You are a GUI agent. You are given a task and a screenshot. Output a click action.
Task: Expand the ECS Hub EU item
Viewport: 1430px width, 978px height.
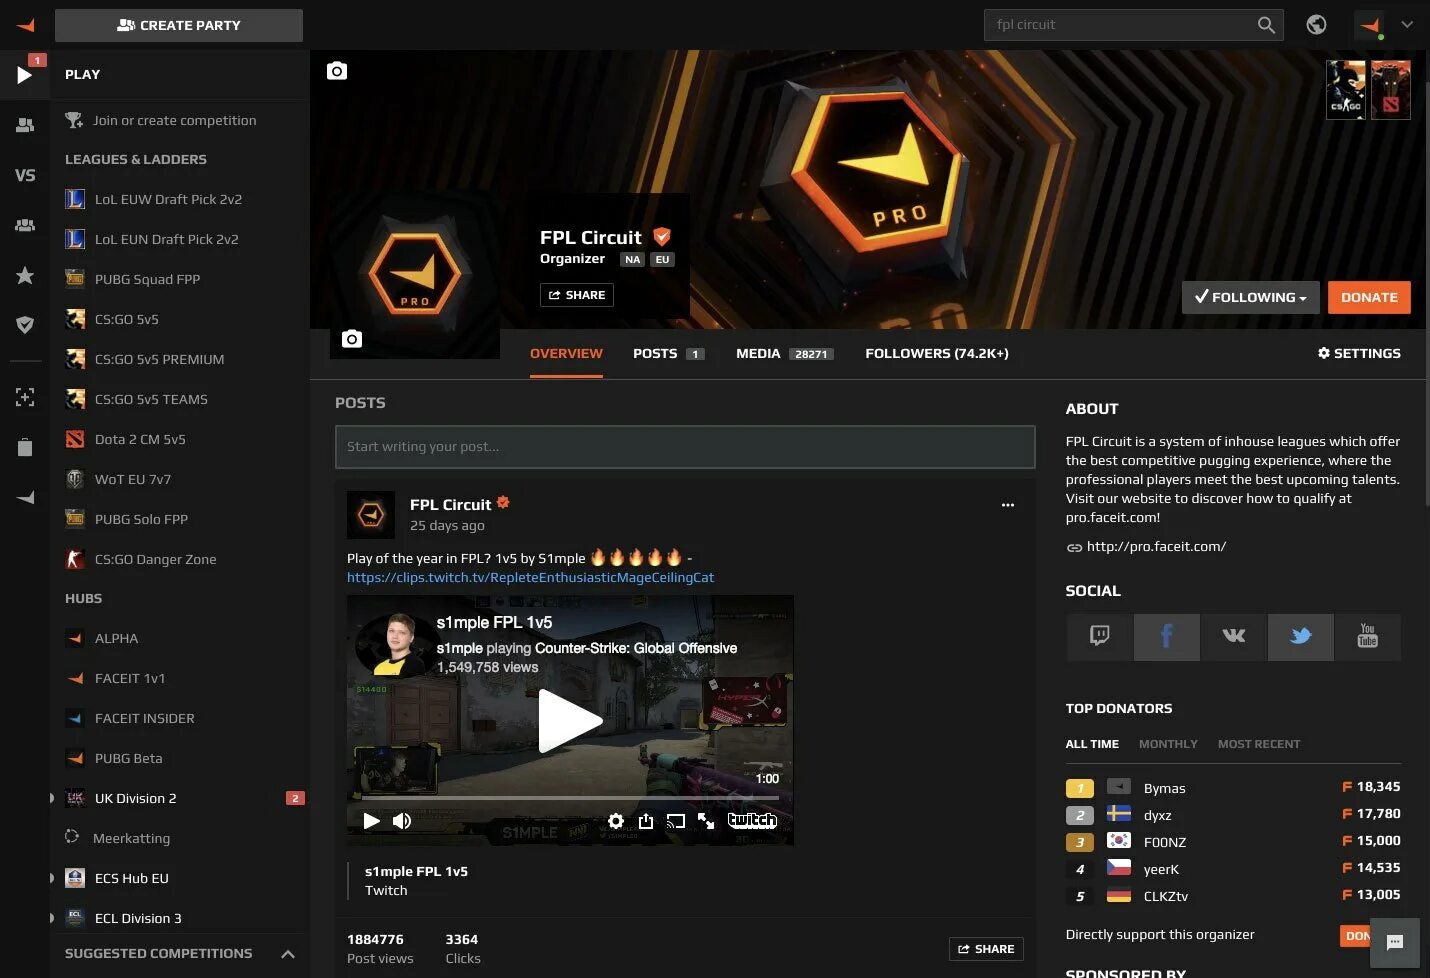click(x=52, y=878)
